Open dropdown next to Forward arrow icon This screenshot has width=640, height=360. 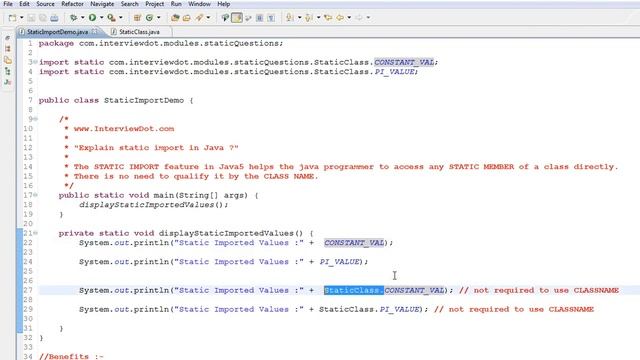point(368,18)
